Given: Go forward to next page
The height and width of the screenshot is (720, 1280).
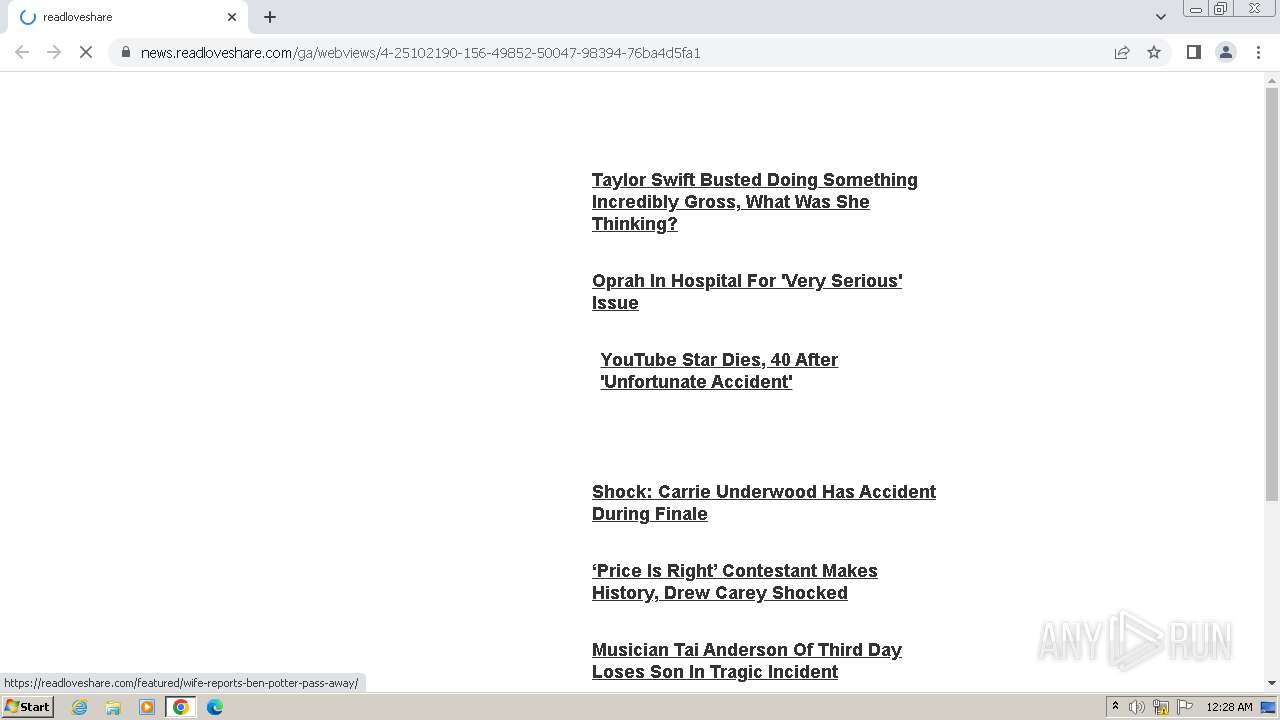Looking at the screenshot, I should pos(54,52).
